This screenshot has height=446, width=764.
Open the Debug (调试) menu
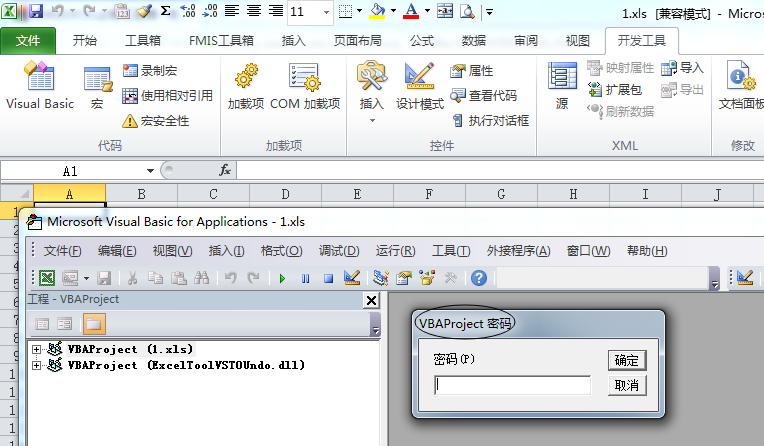pos(338,250)
